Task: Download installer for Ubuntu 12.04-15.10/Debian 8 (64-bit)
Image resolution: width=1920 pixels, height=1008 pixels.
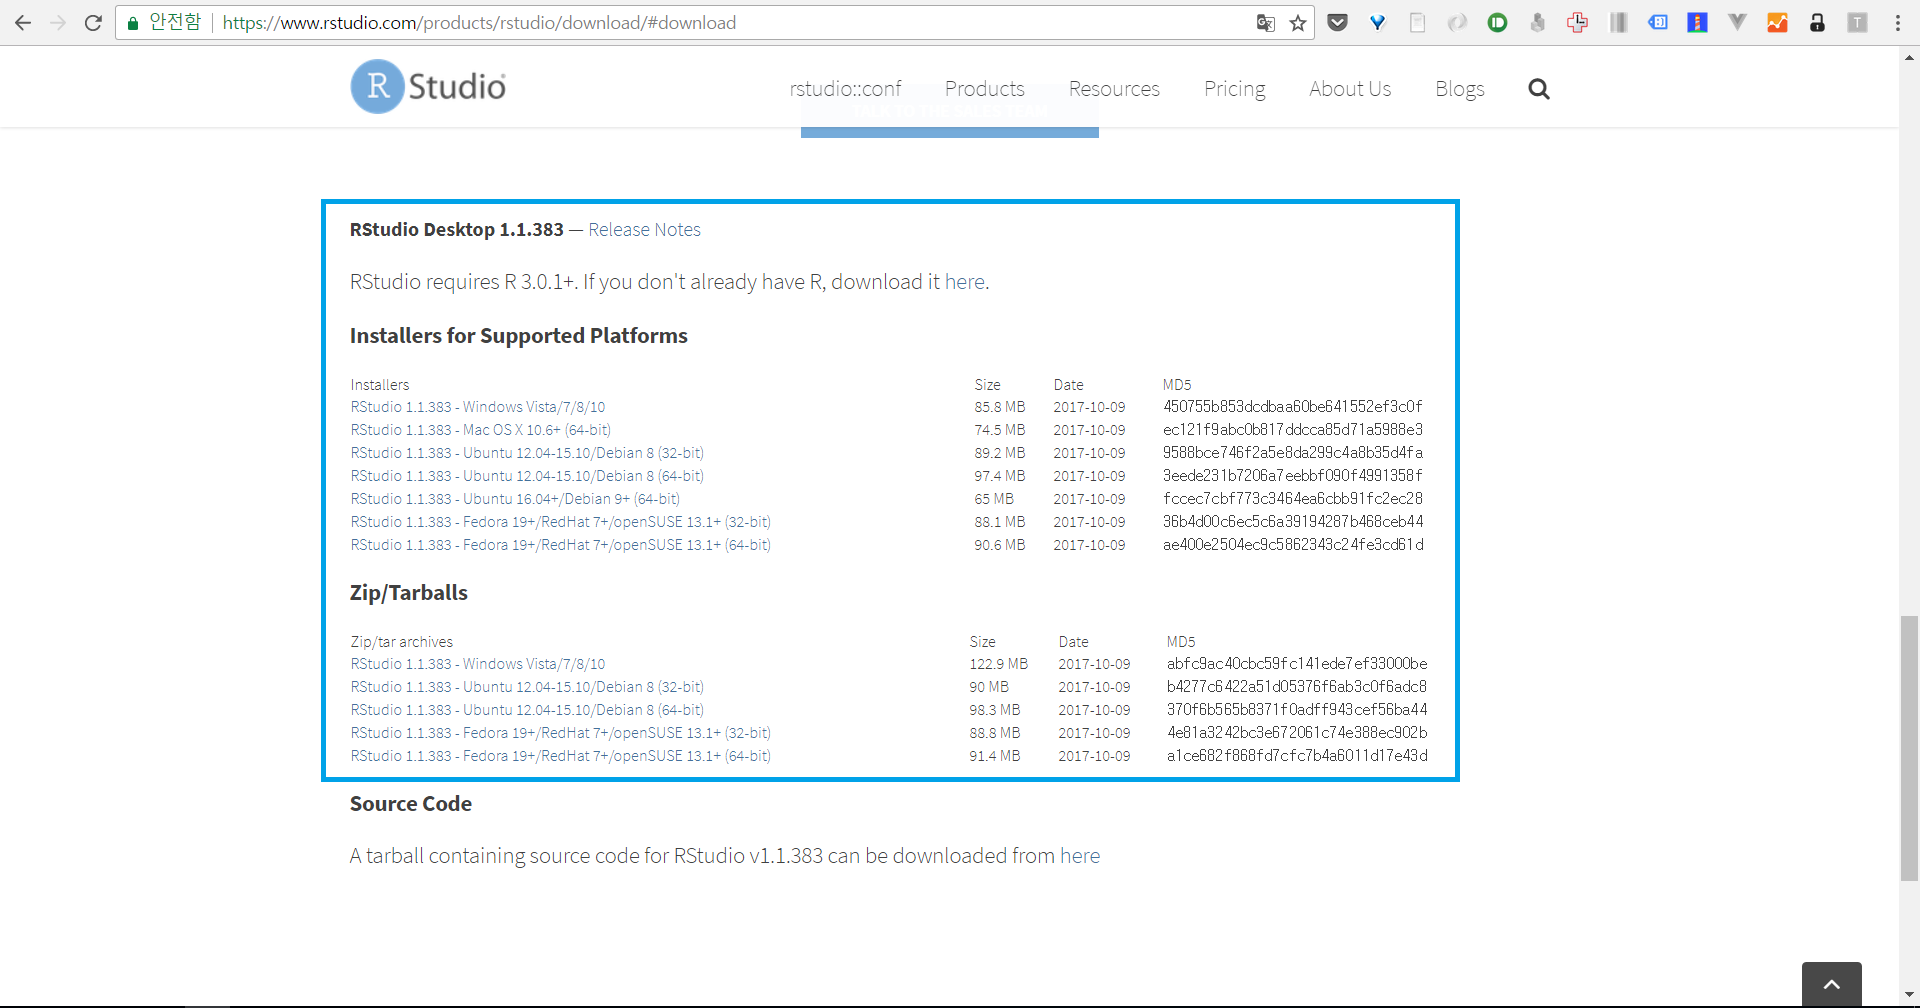Action: [527, 476]
